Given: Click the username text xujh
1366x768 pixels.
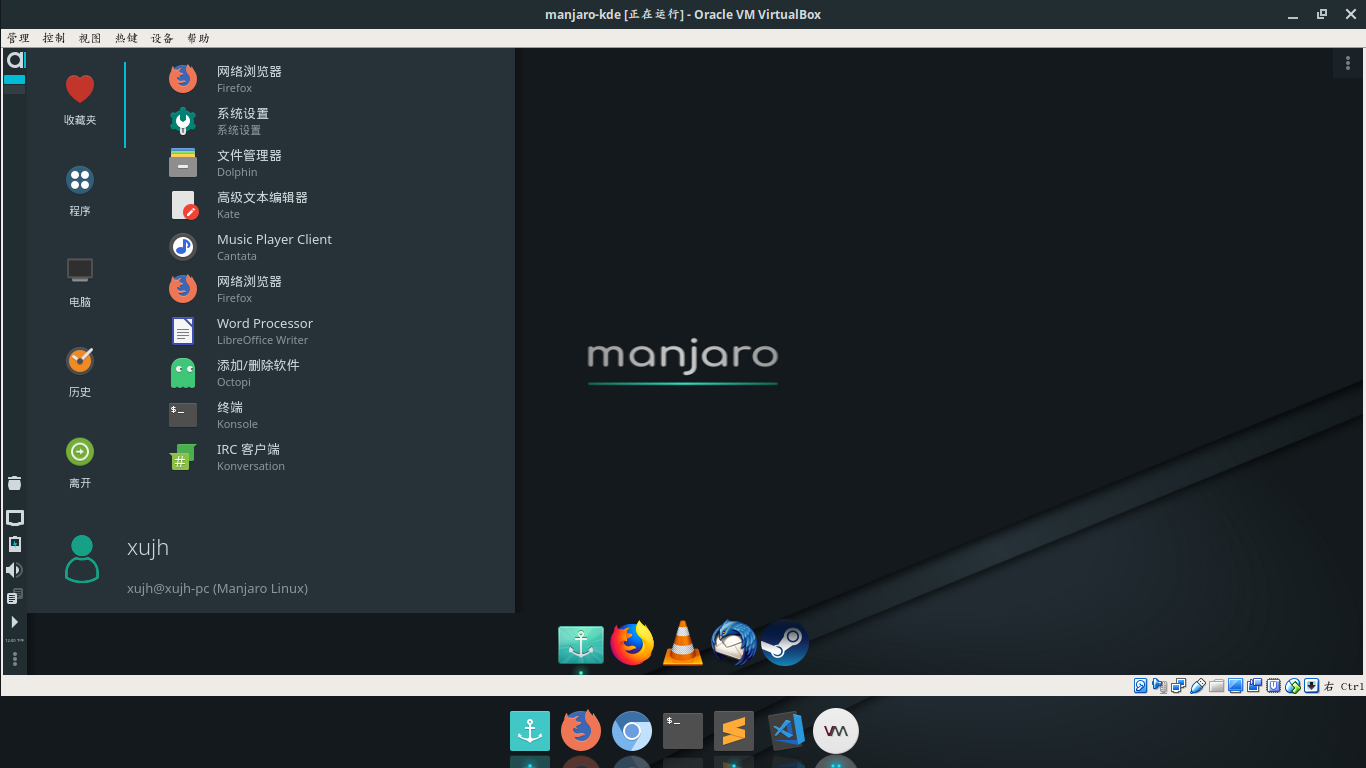Looking at the screenshot, I should (x=148, y=547).
